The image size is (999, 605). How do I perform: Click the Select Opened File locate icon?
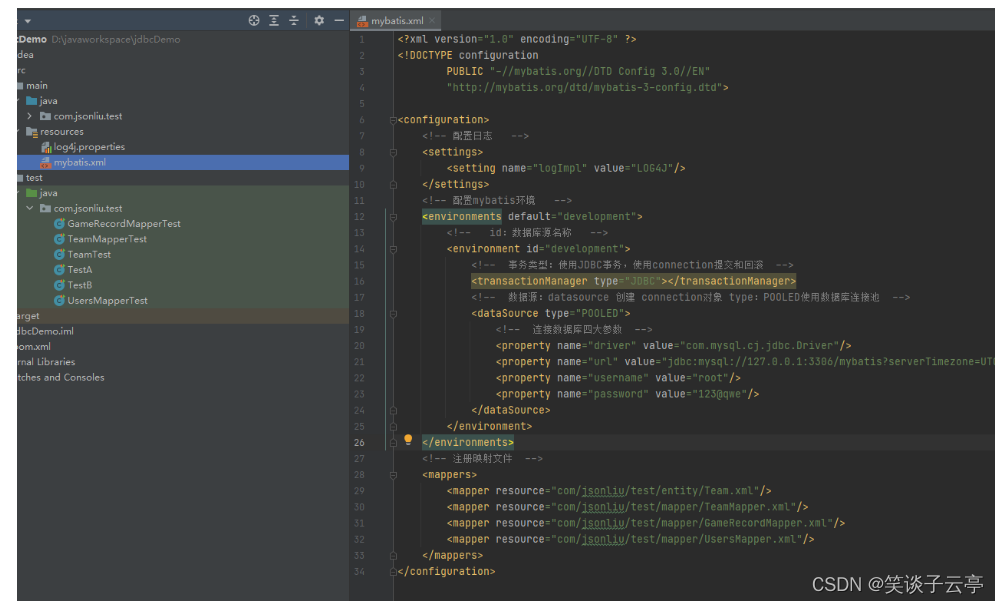(254, 20)
